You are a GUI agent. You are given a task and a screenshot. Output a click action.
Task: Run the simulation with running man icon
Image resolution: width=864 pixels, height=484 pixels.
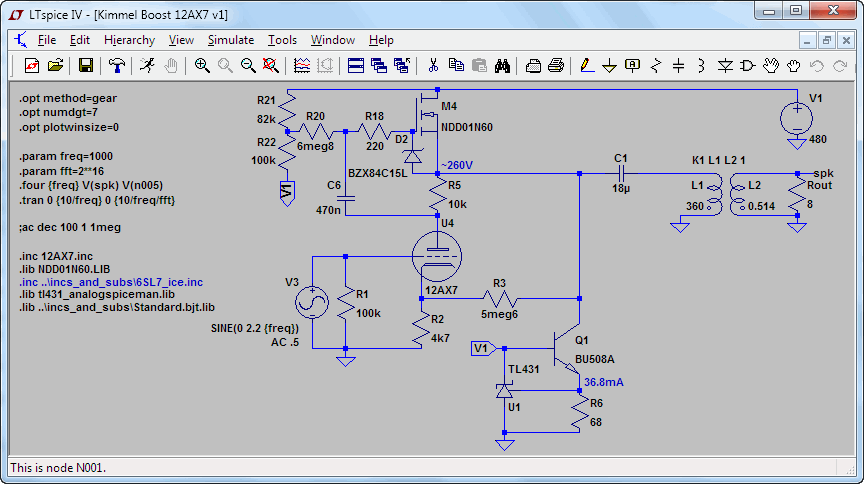tap(147, 66)
